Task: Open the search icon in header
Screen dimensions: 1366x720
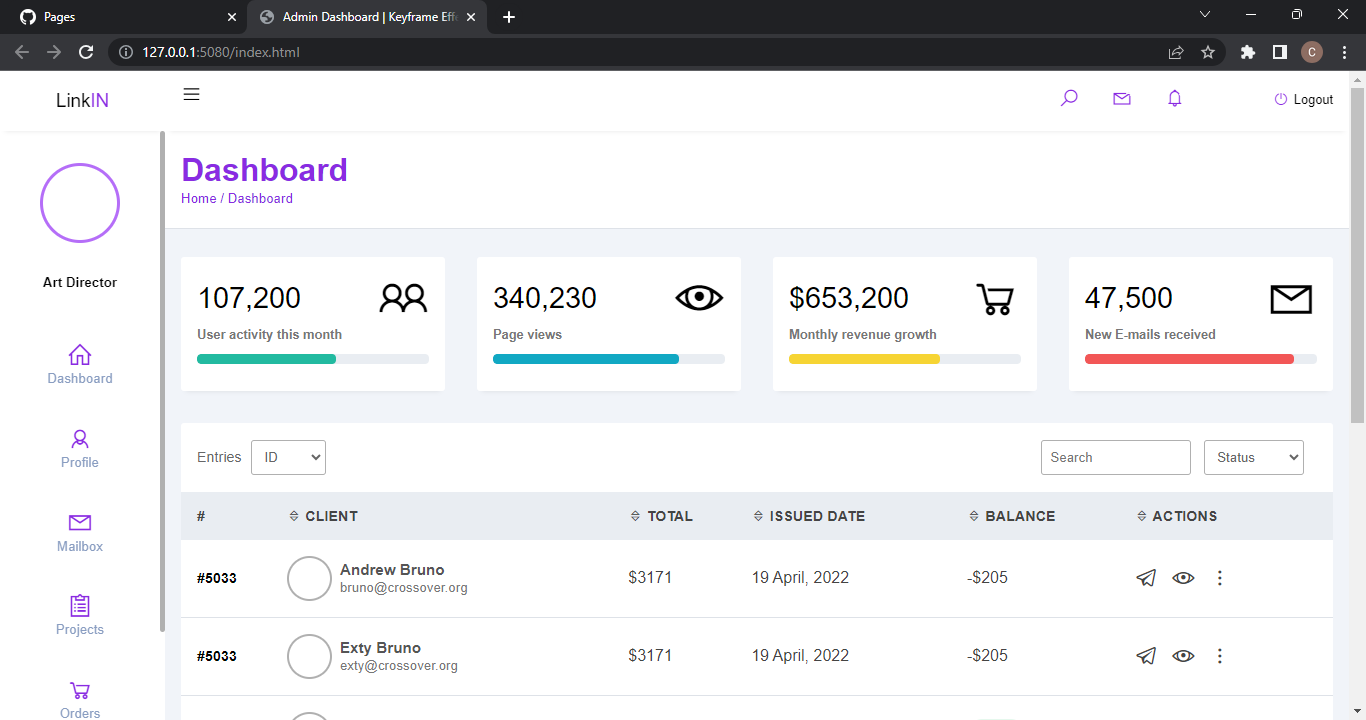Action: (x=1069, y=98)
